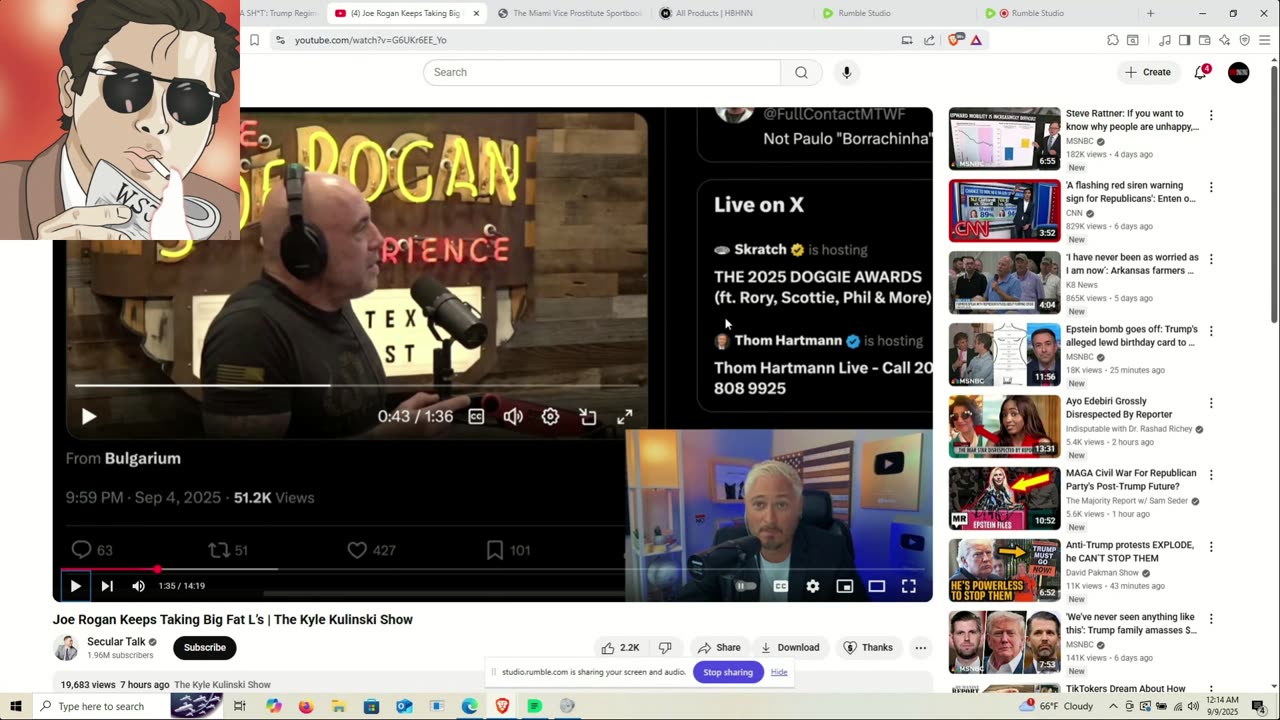Enable theater mode view
1280x720 pixels.
(877, 586)
